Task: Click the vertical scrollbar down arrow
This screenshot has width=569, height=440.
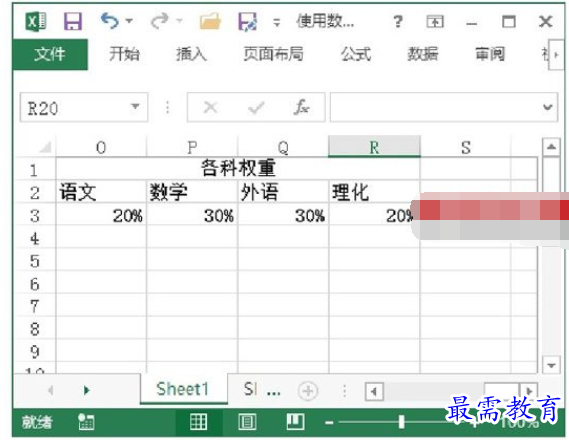Action: 551,365
